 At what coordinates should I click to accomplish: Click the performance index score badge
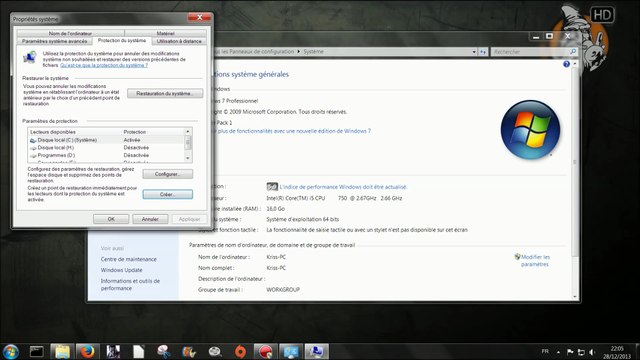point(272,187)
